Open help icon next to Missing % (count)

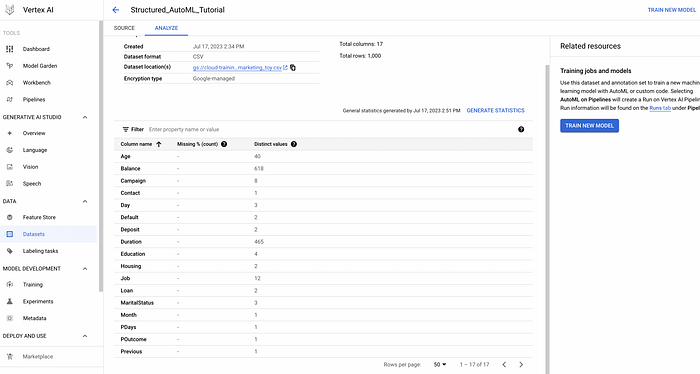[x=224, y=144]
